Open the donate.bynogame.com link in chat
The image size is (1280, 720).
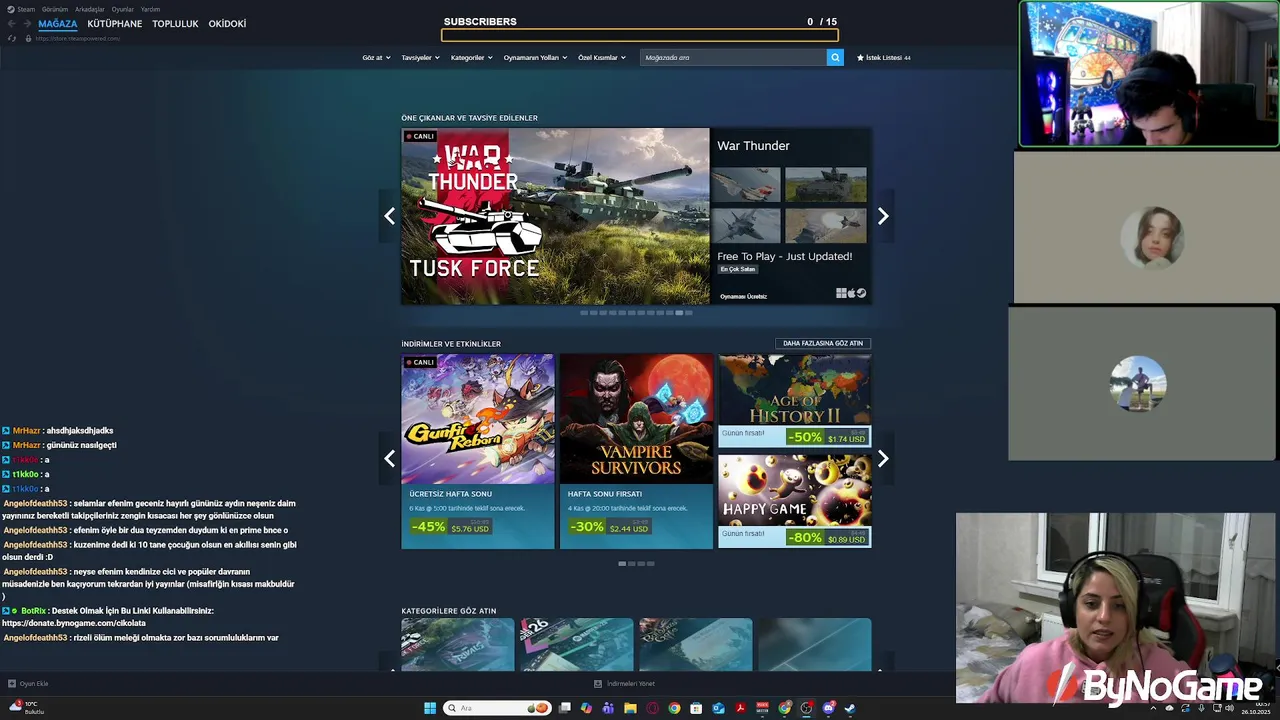click(x=74, y=623)
